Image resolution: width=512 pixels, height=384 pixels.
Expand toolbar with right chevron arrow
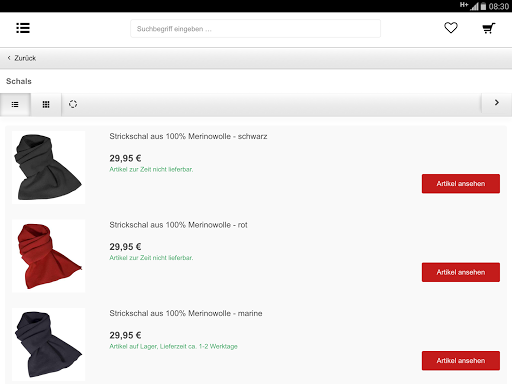(x=497, y=103)
